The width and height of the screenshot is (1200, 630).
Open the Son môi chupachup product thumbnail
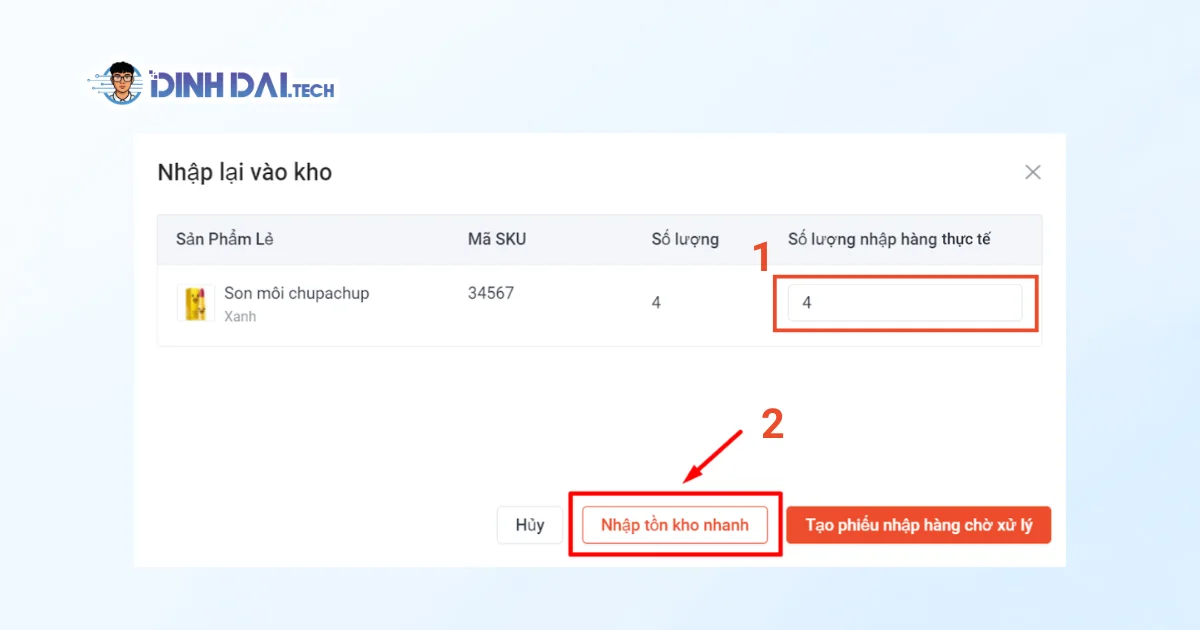(x=196, y=303)
